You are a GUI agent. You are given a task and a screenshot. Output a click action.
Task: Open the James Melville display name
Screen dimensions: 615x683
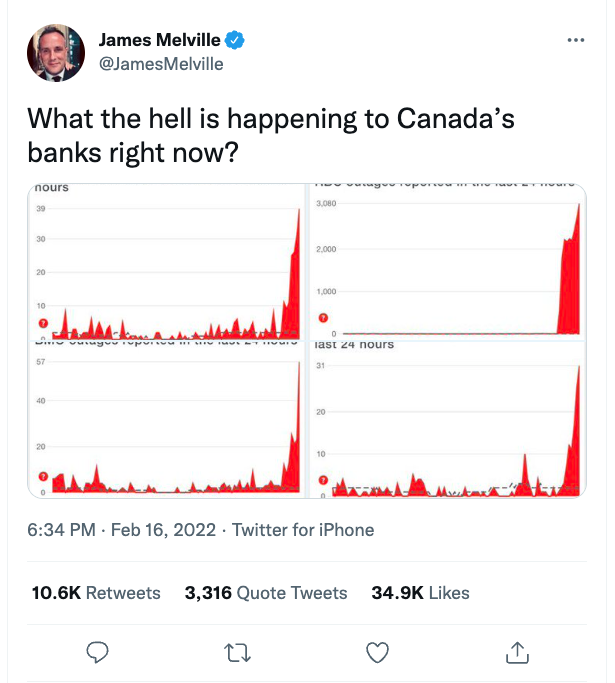tap(159, 41)
